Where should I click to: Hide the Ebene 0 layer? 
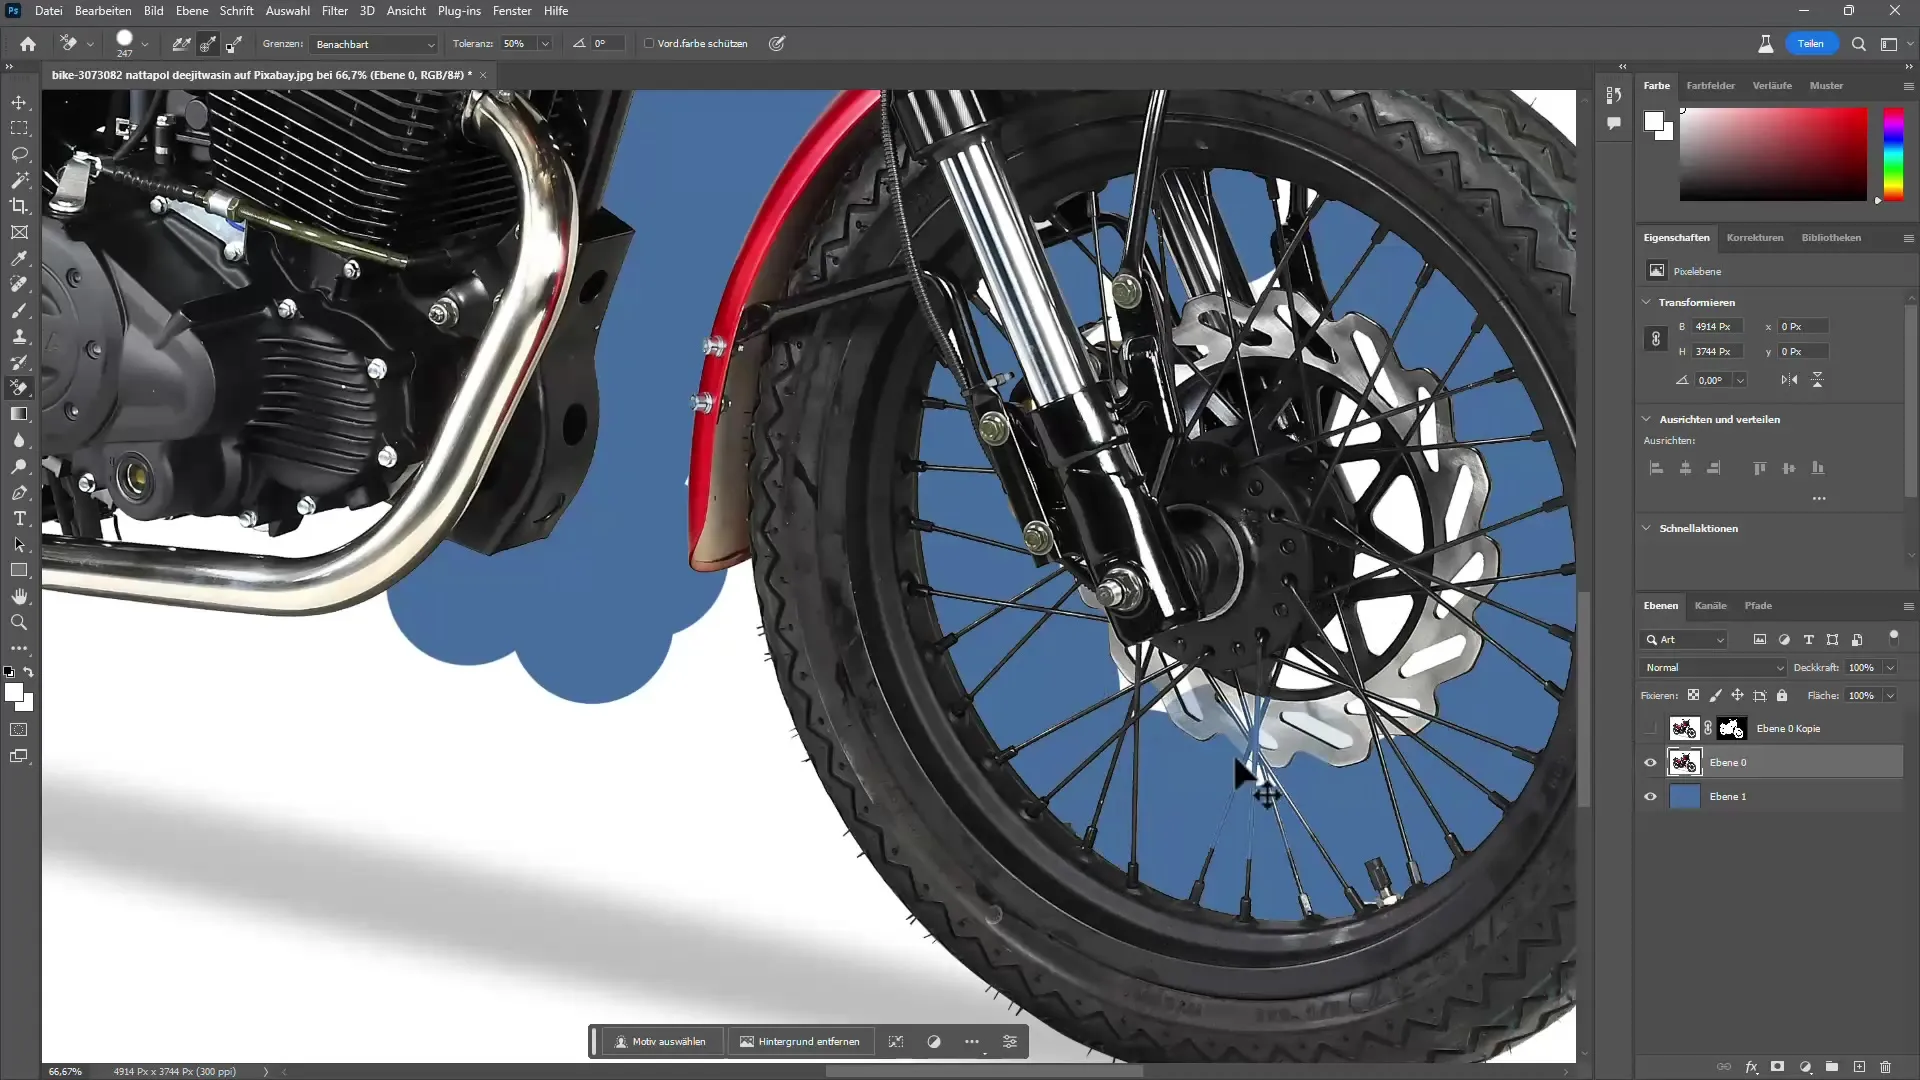1650,763
